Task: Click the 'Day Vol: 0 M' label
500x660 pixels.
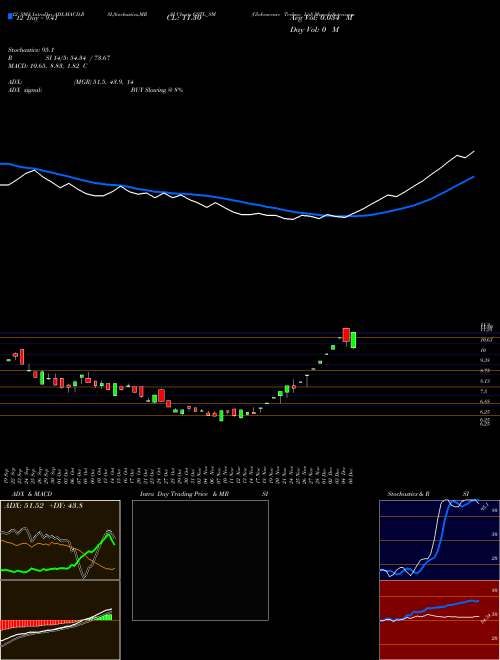Action: (314, 30)
